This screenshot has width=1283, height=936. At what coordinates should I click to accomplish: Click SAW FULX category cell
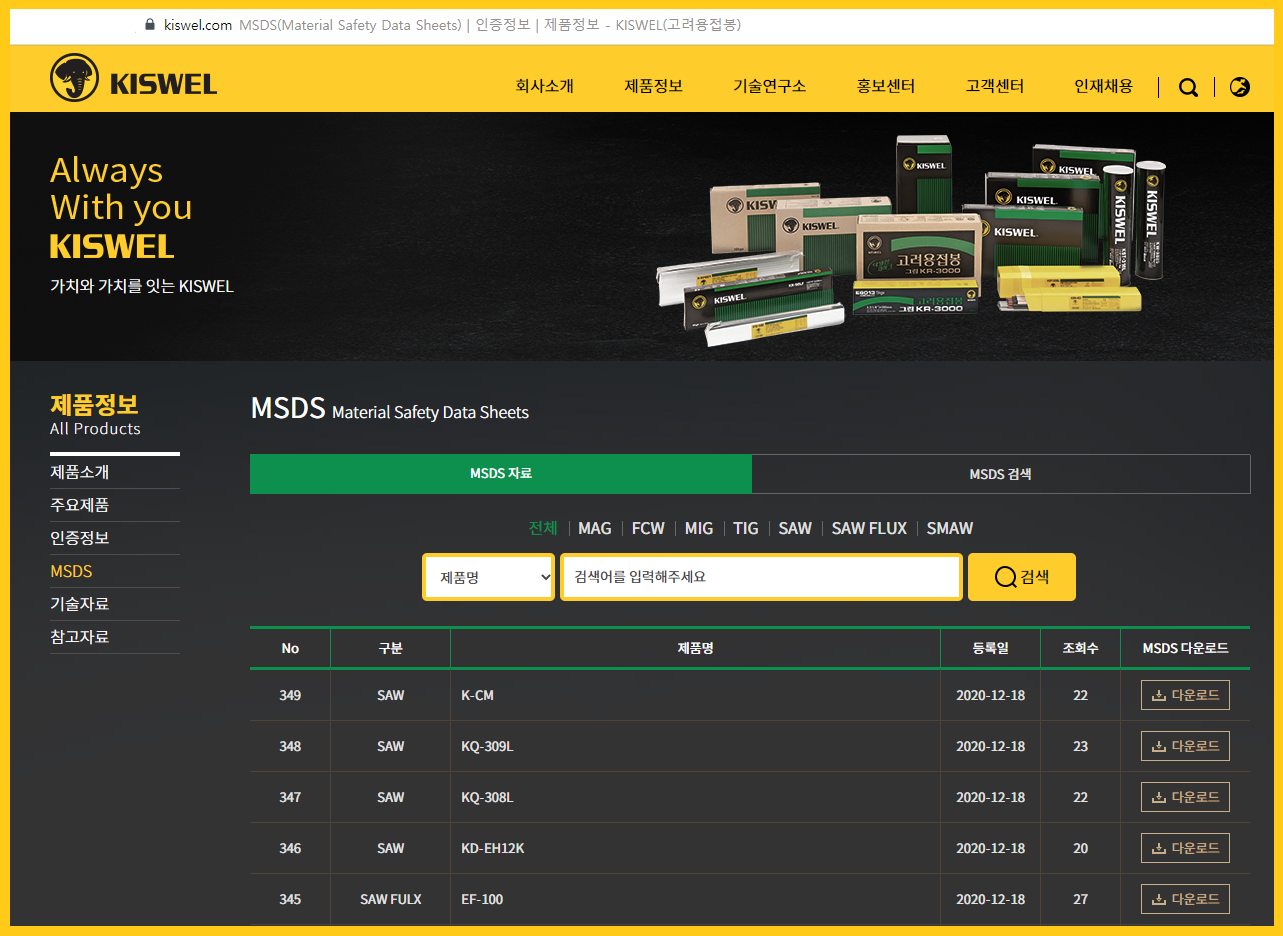(390, 899)
